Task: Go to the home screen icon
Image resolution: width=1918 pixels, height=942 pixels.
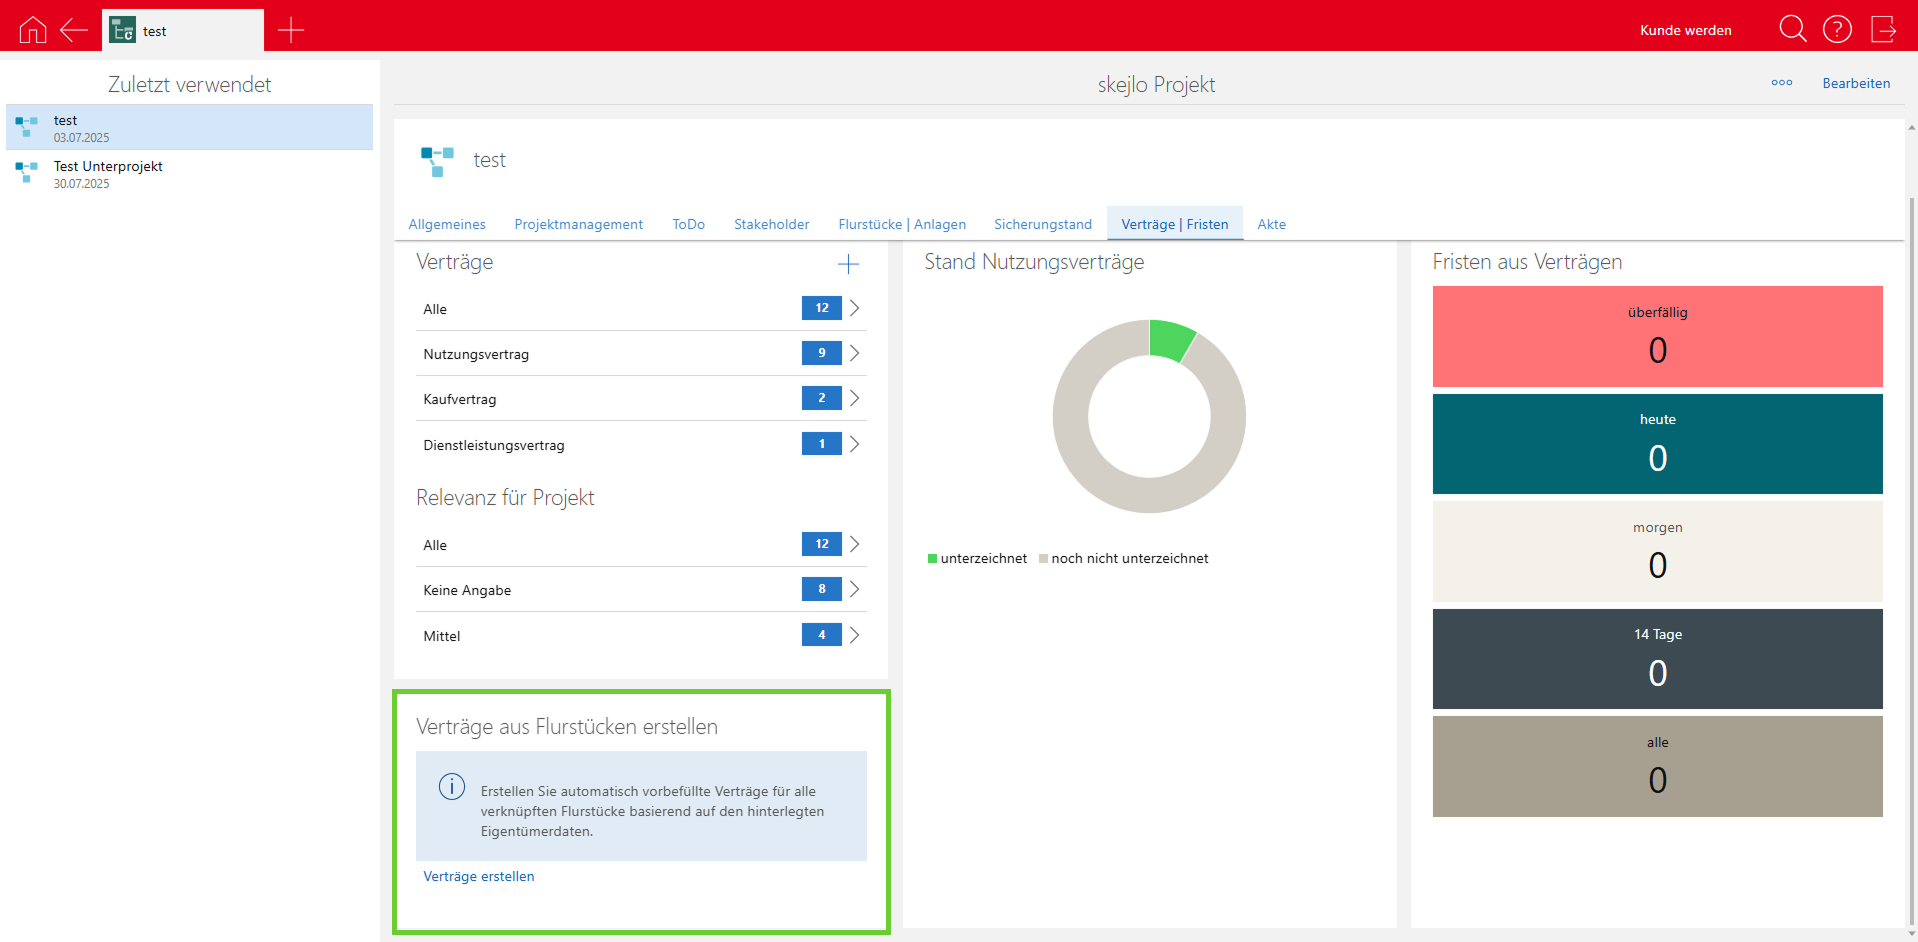Action: (33, 30)
